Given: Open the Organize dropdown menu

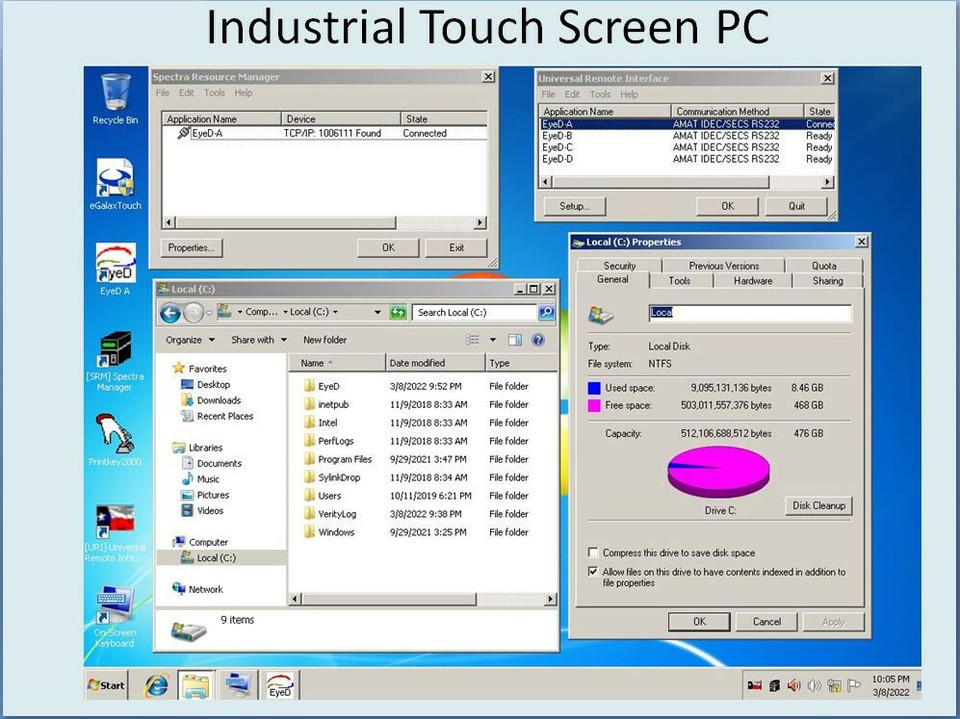Looking at the screenshot, I should tap(188, 340).
